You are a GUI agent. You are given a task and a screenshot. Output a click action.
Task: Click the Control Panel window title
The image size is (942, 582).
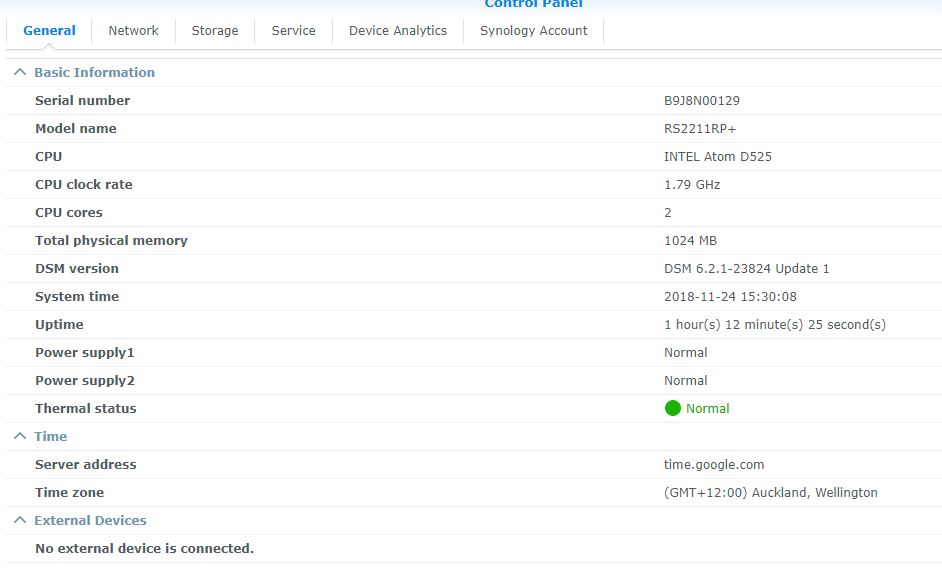(533, 4)
